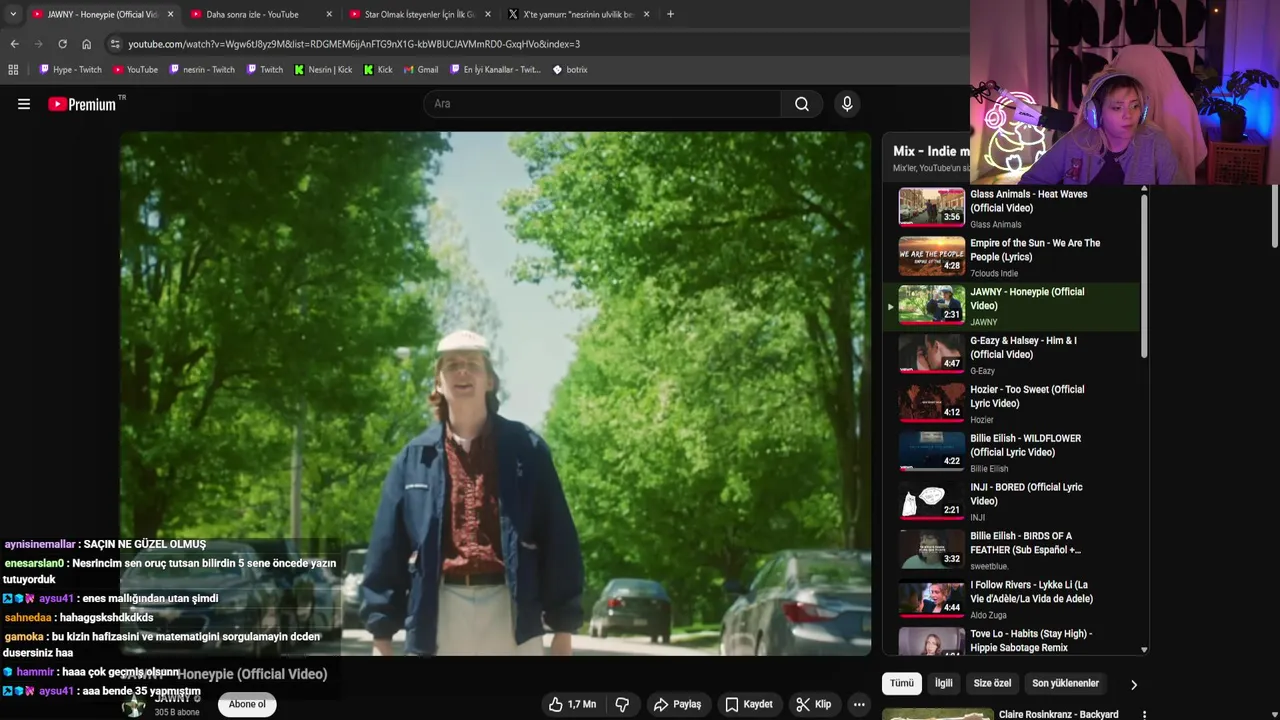The height and width of the screenshot is (720, 1280).
Task: Open Claire Rosinkranz - Backyard suggestion
Action: tap(1058, 714)
